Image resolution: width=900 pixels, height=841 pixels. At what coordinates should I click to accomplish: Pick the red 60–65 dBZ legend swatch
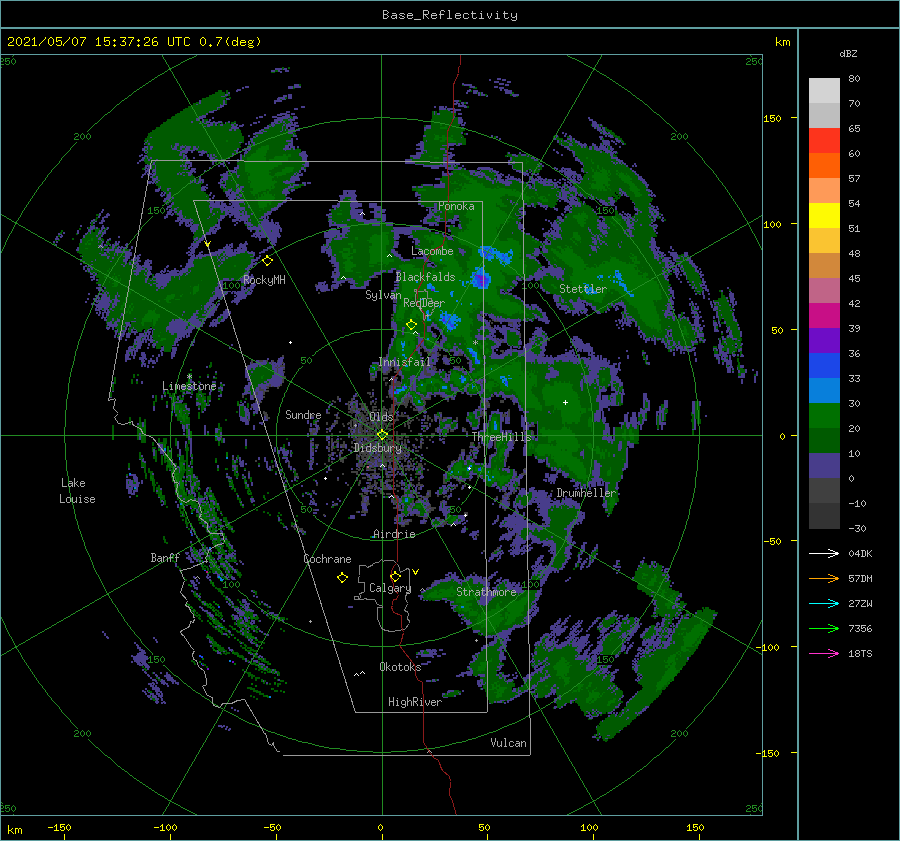tap(824, 141)
